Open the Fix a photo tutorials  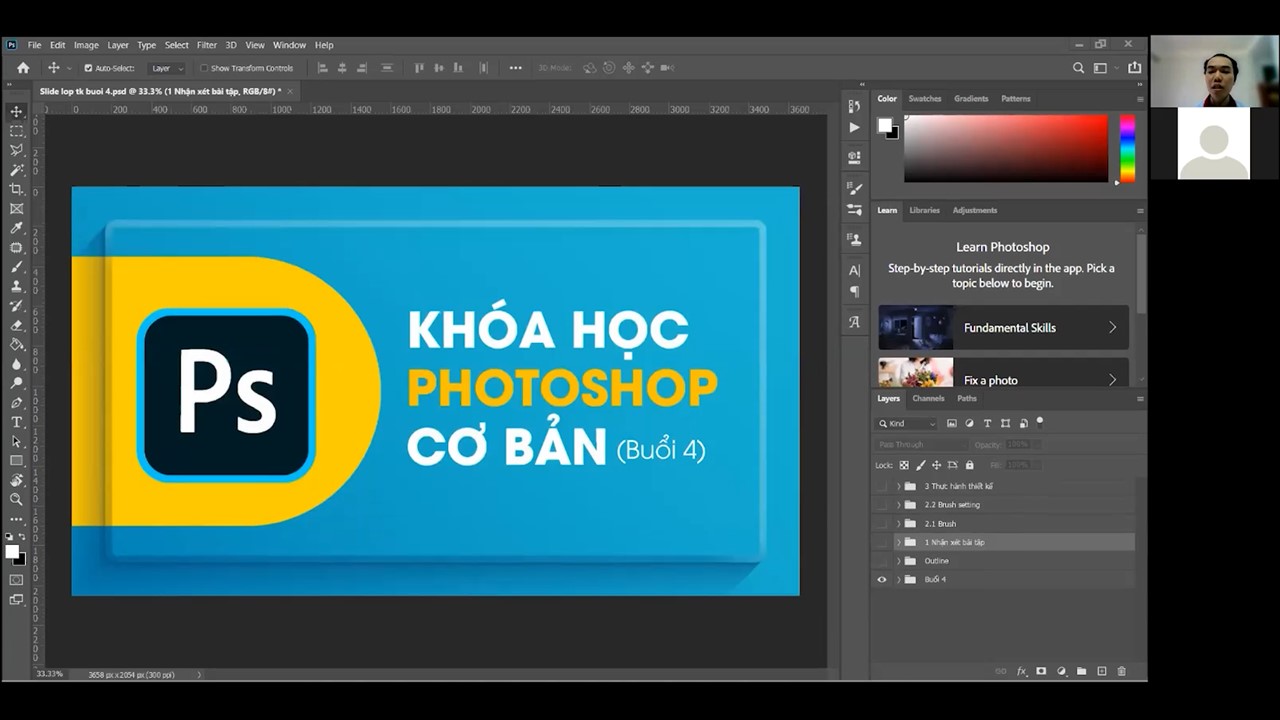tap(1003, 373)
